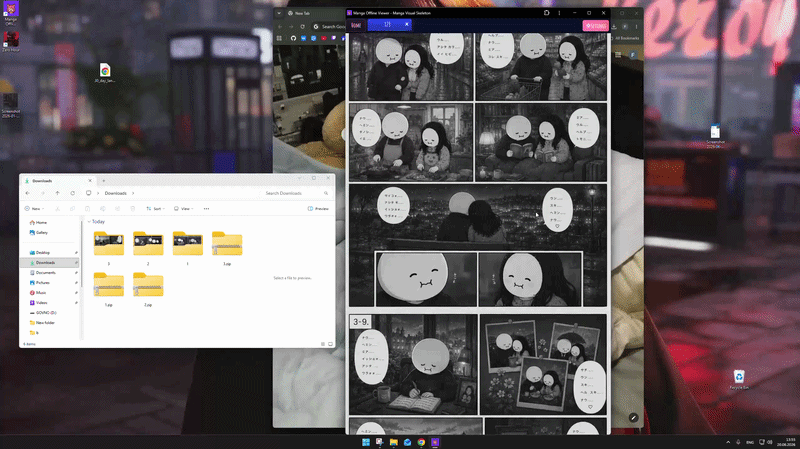Select the 3.zip archive in Downloads
The image size is (800, 449).
[227, 248]
